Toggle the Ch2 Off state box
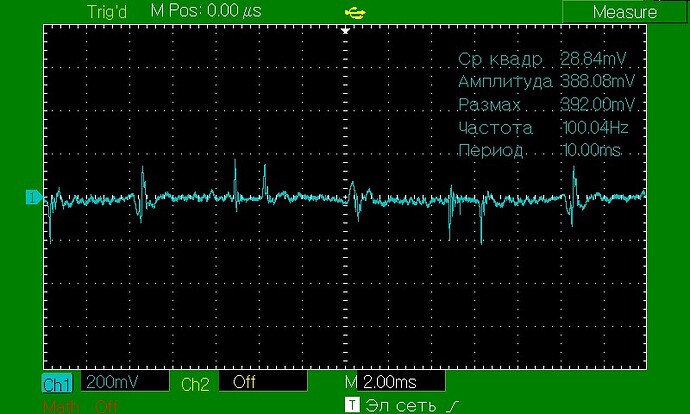Screen dimensions: 690x414 tap(262, 382)
